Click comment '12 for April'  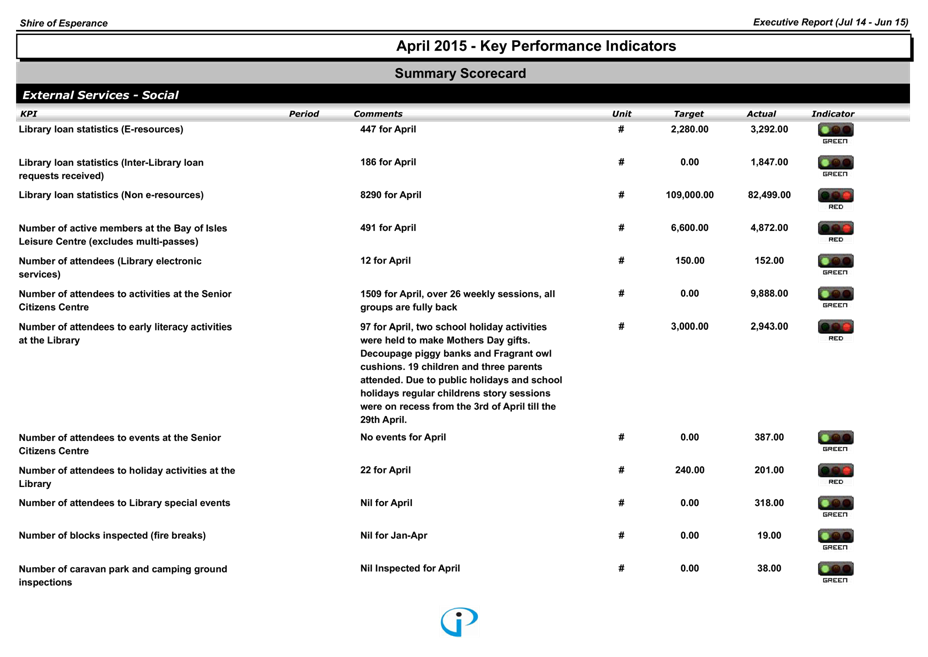point(385,260)
